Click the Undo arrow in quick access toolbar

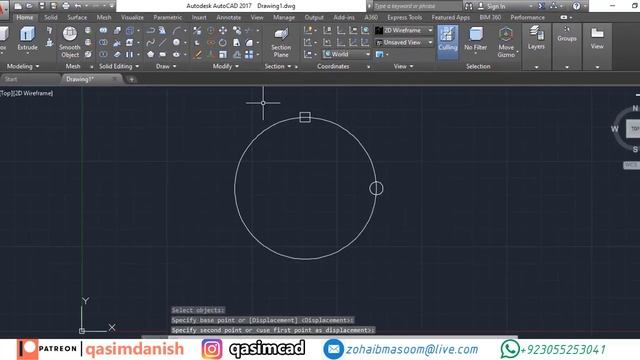tap(78, 6)
